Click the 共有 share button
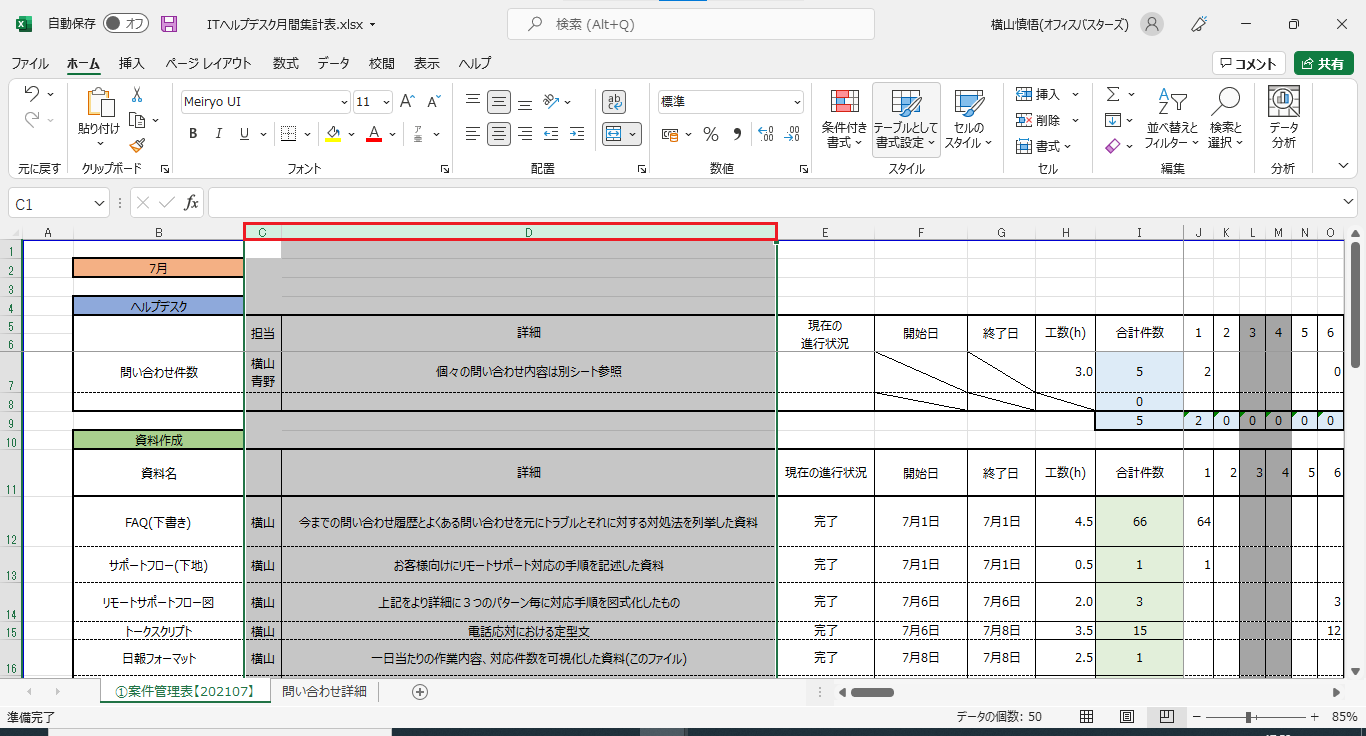 1323,63
